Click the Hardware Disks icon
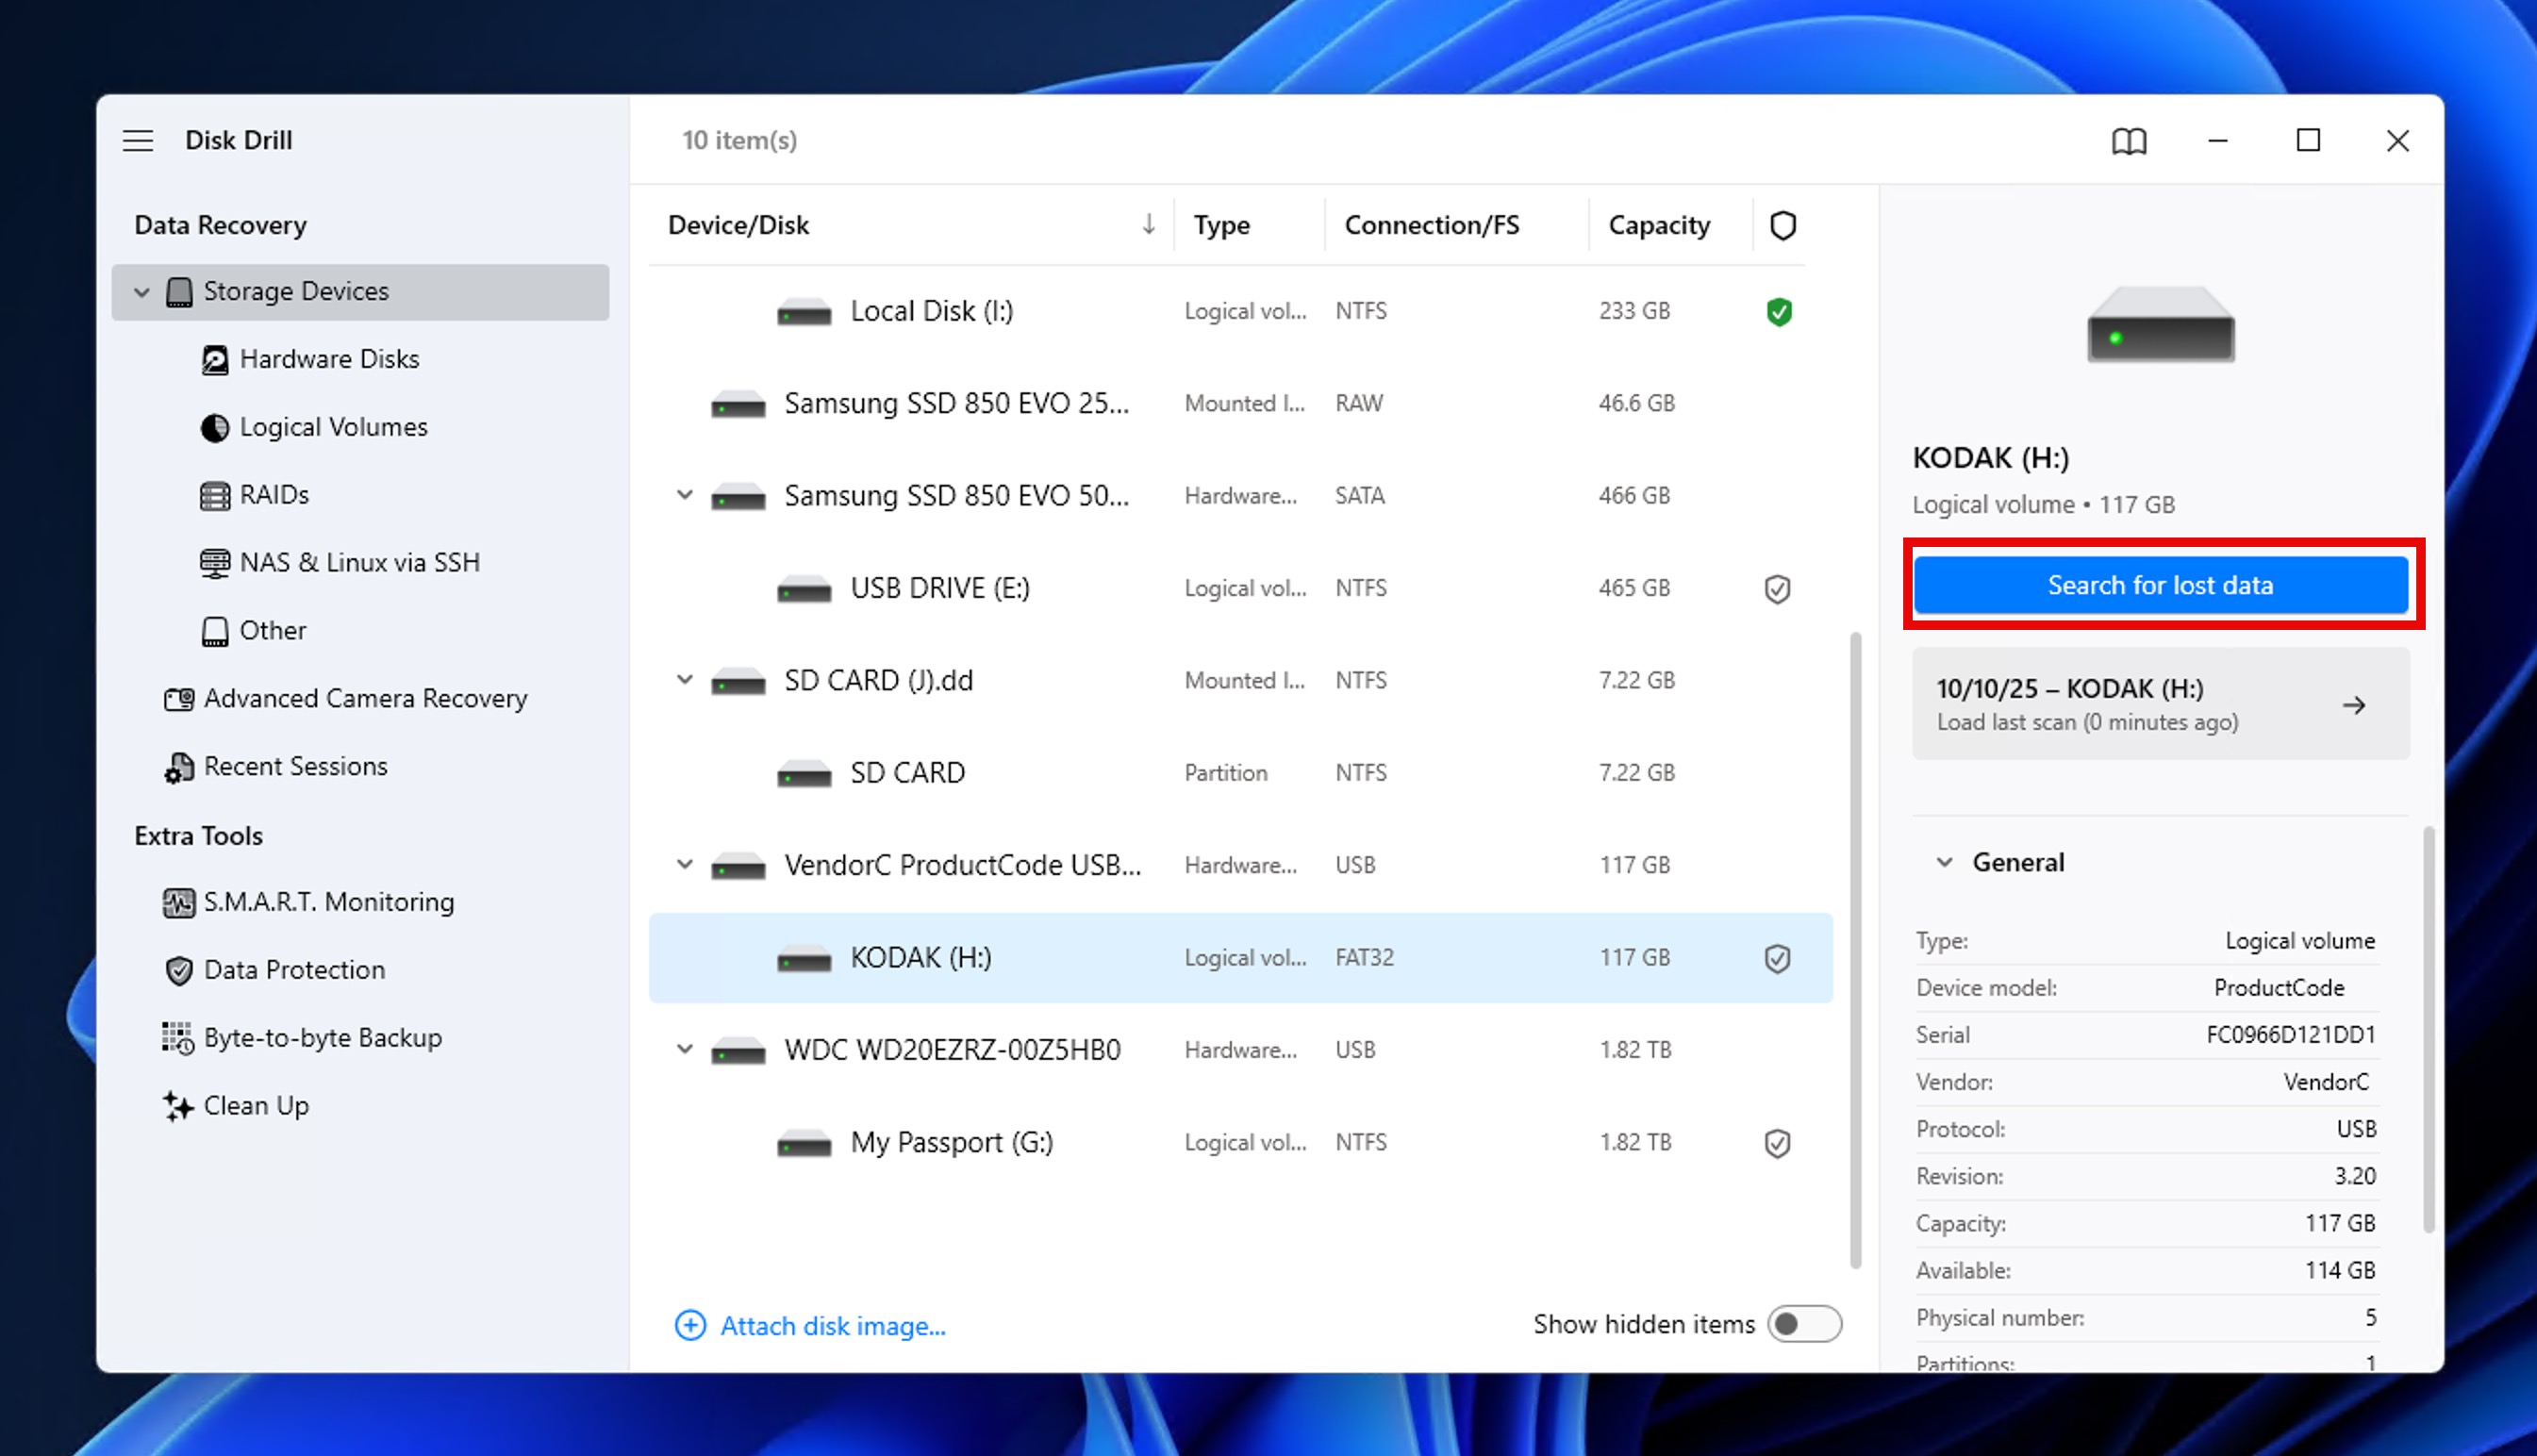Screen dimensions: 2537x1456 214,359
